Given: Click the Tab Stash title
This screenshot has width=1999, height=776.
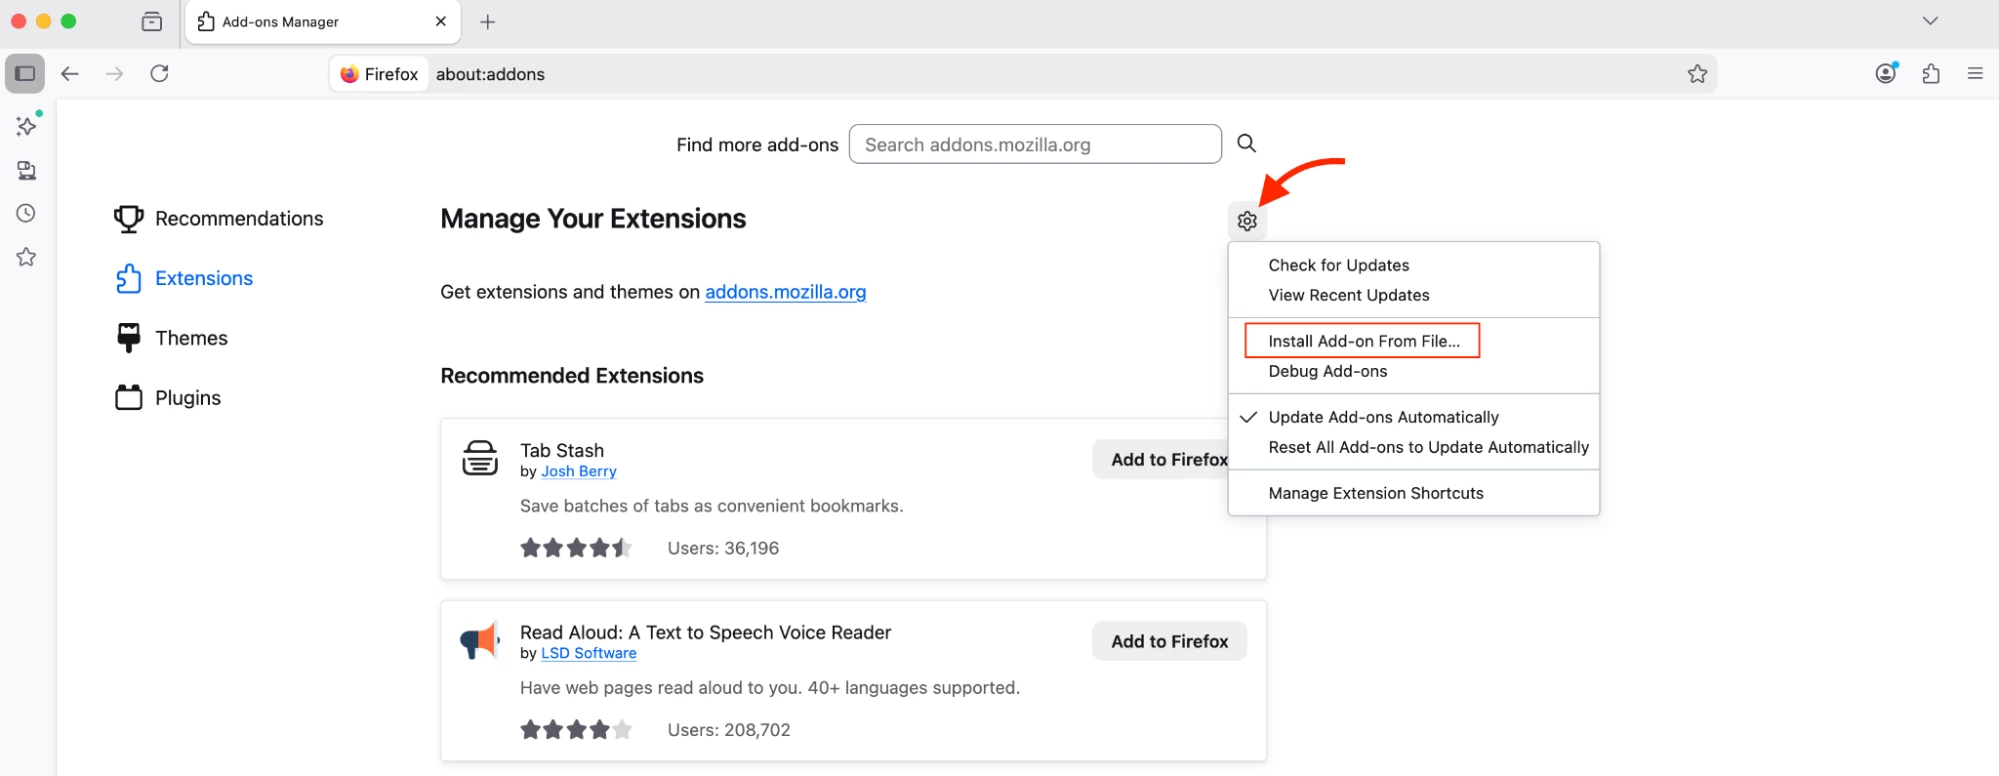Looking at the screenshot, I should pyautogui.click(x=562, y=450).
